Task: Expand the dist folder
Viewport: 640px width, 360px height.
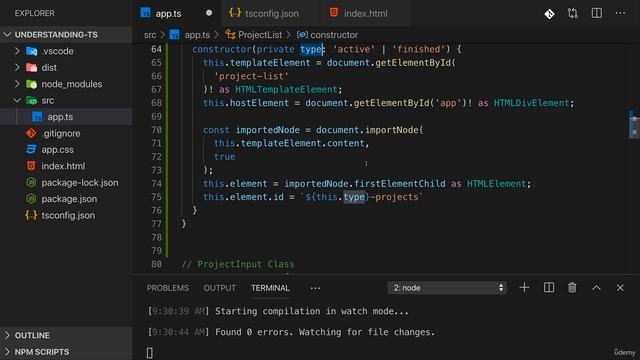Action: coord(17,67)
